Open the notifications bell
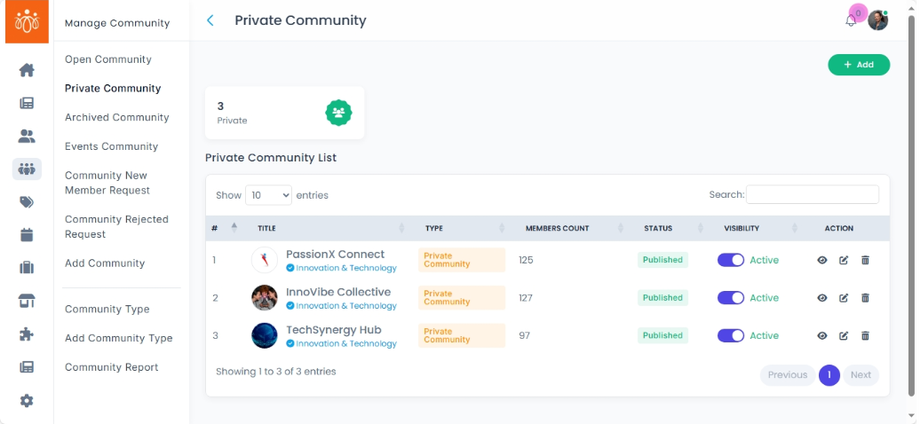The width and height of the screenshot is (920, 424). [851, 21]
